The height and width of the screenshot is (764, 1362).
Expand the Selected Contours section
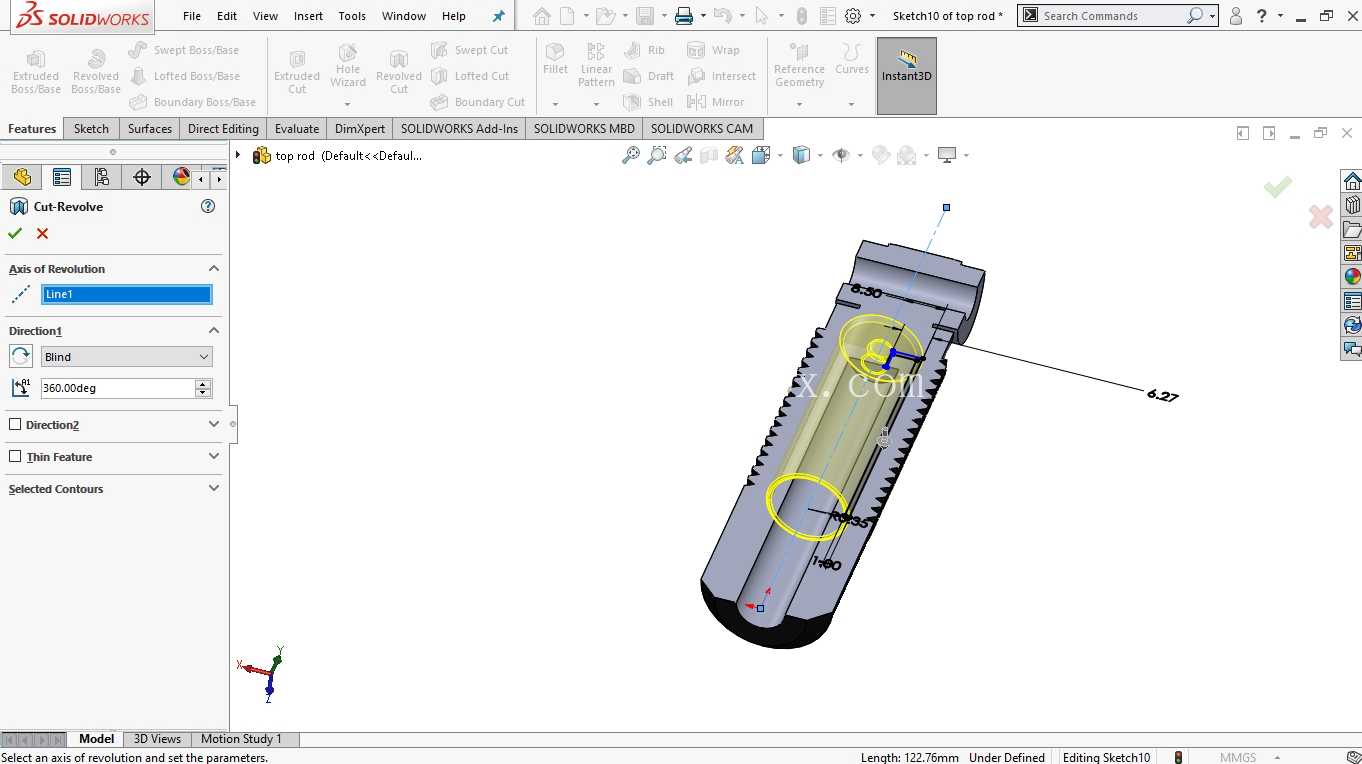pyautogui.click(x=213, y=488)
